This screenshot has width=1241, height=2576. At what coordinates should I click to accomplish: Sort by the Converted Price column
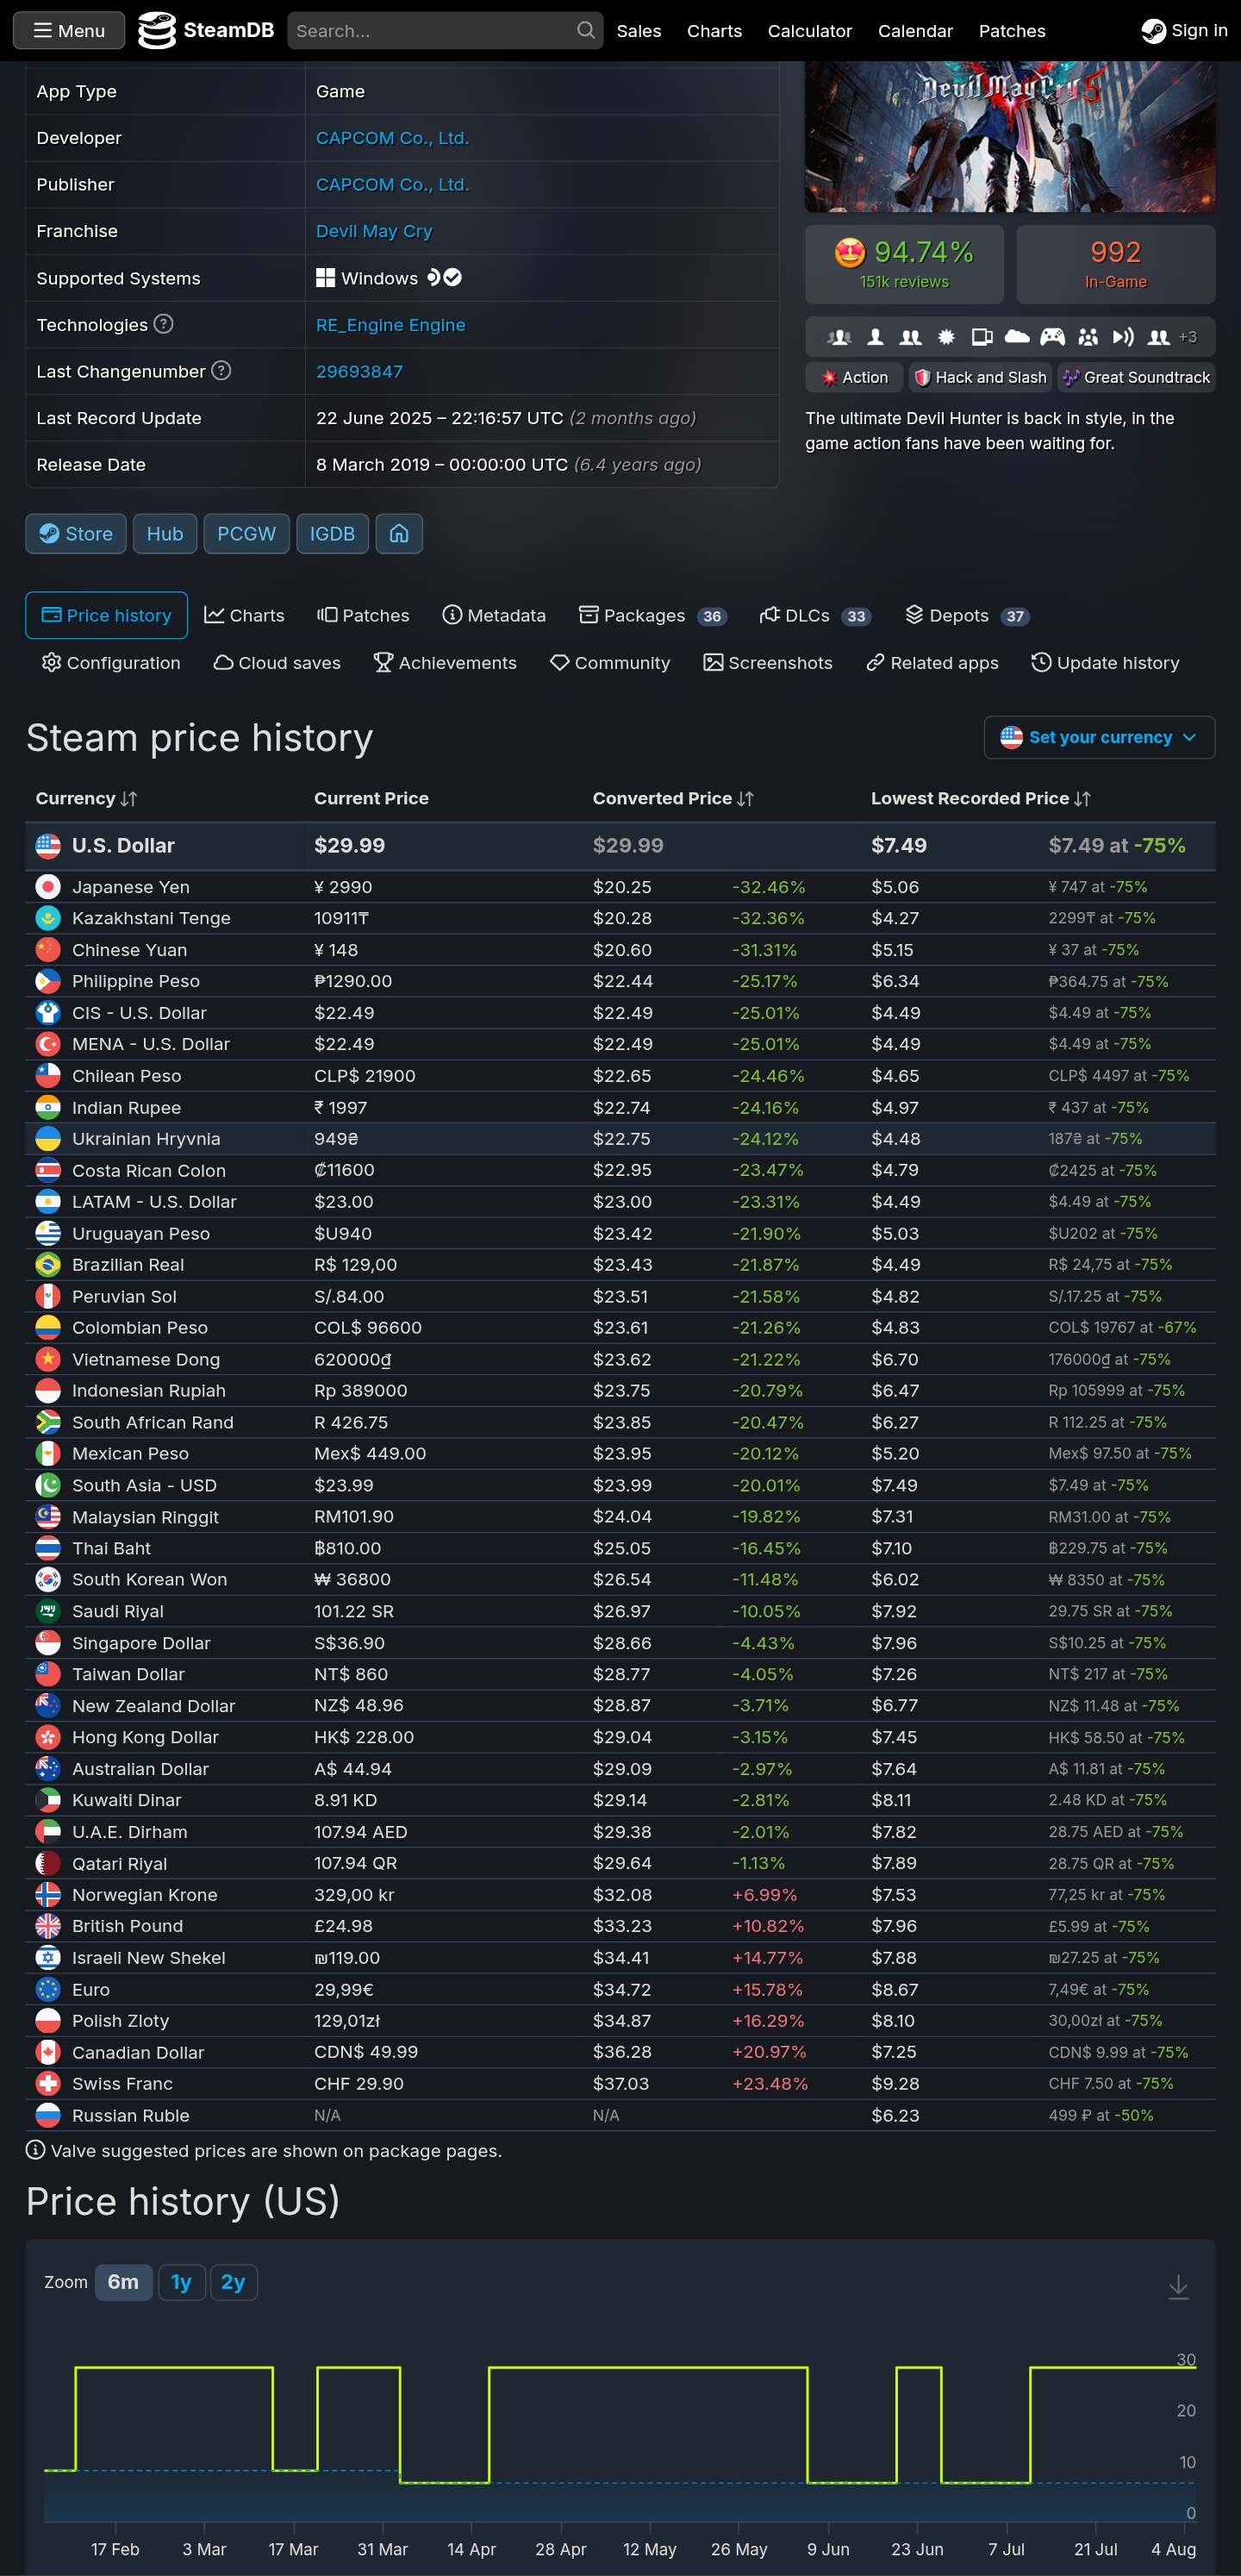click(x=673, y=798)
